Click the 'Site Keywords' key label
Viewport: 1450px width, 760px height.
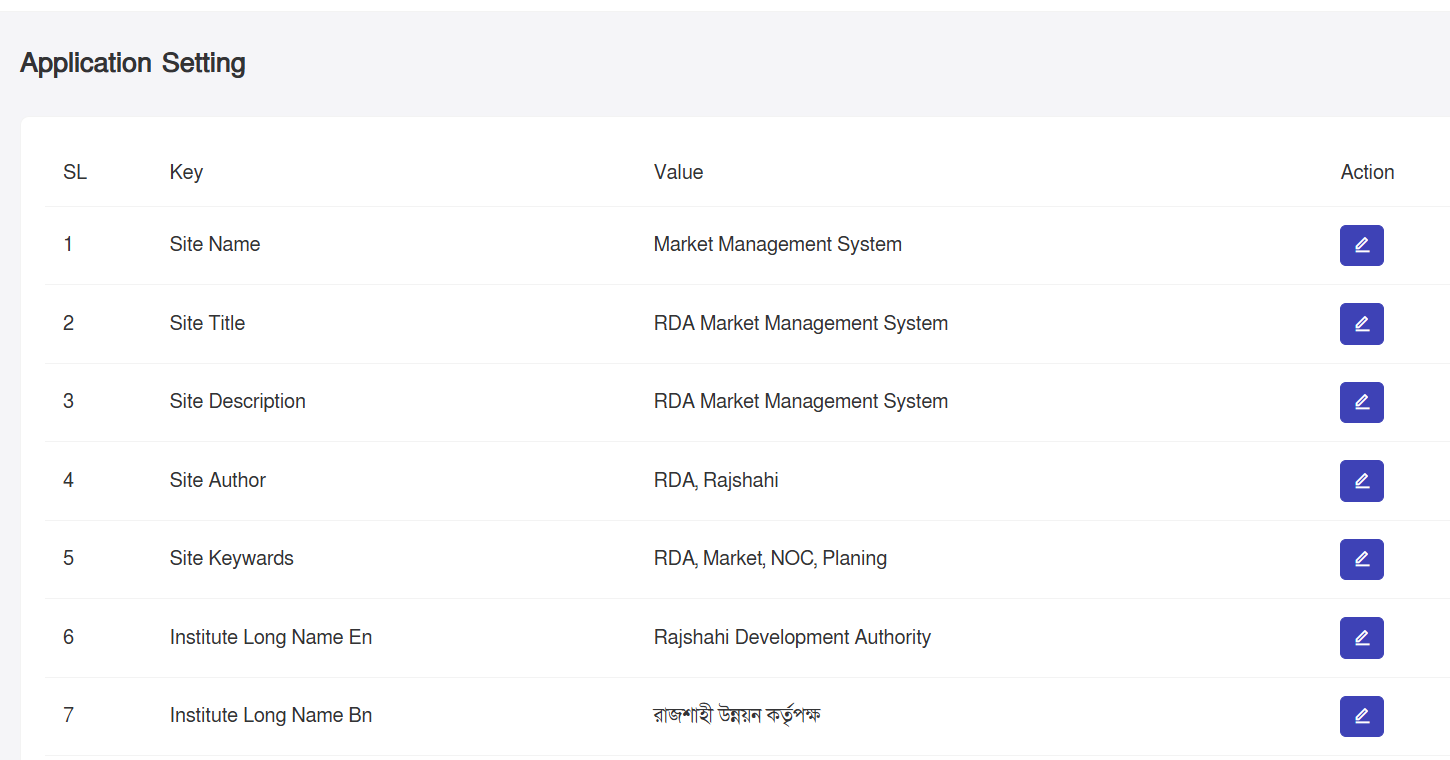click(232, 558)
